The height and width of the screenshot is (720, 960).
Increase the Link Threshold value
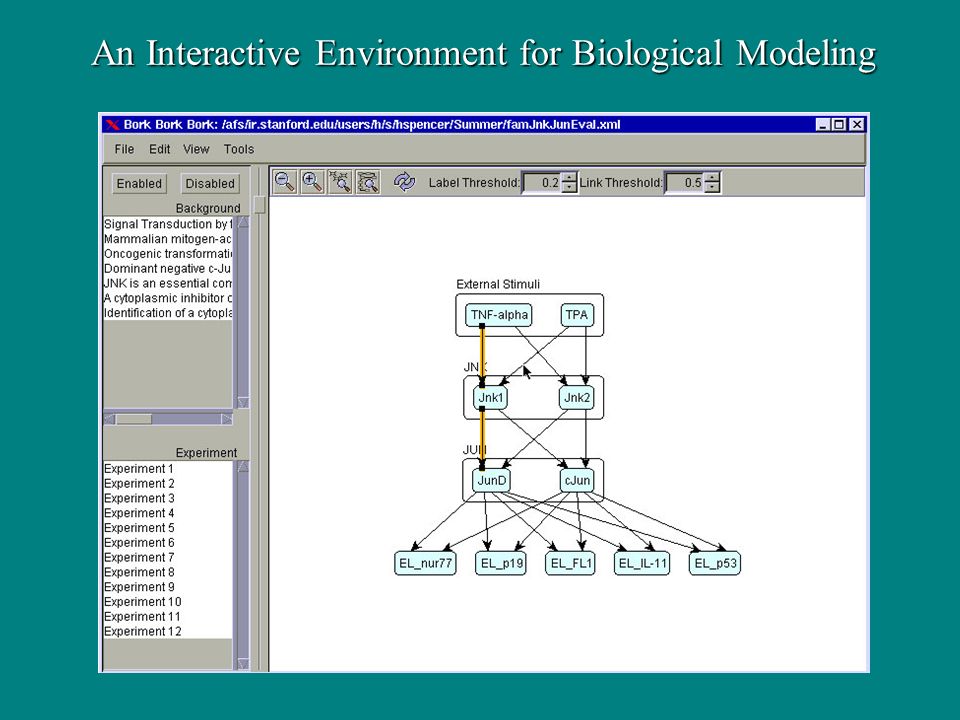pyautogui.click(x=712, y=178)
